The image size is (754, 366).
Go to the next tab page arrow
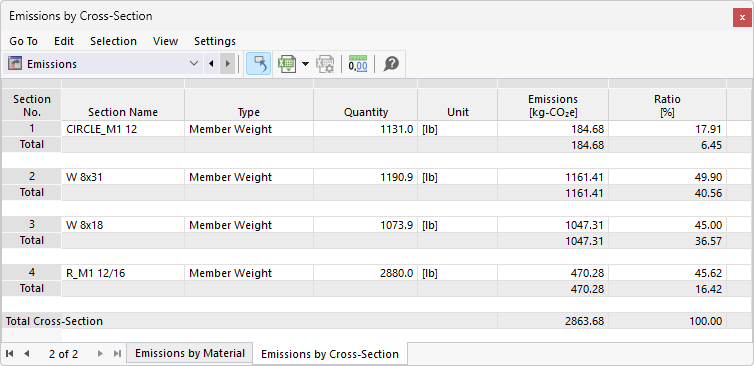click(x=100, y=354)
